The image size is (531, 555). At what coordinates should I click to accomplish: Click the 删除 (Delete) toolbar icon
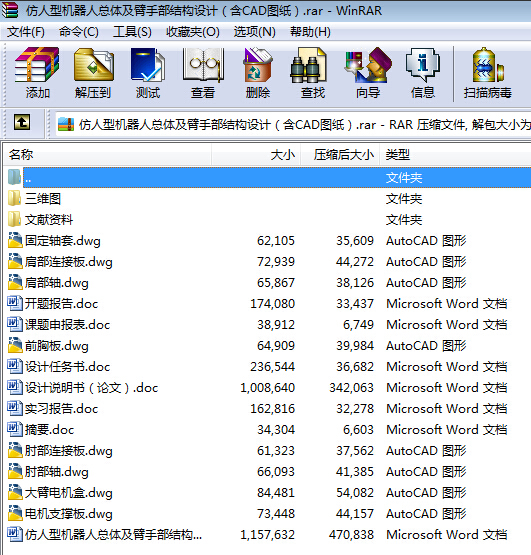pos(258,65)
